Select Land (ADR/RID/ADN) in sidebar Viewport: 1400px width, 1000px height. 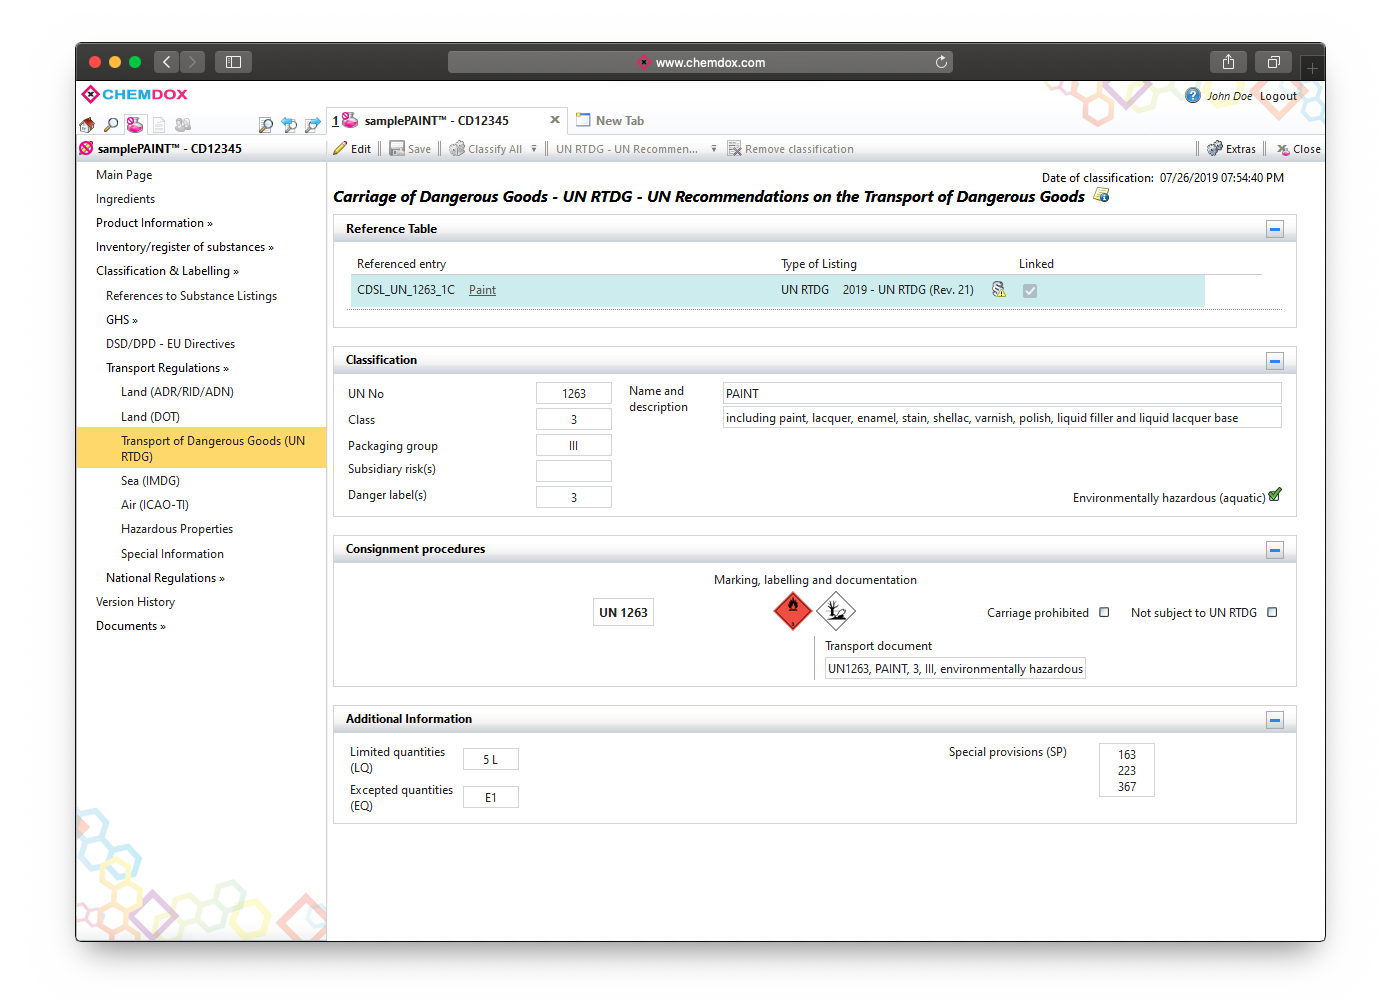(x=177, y=392)
